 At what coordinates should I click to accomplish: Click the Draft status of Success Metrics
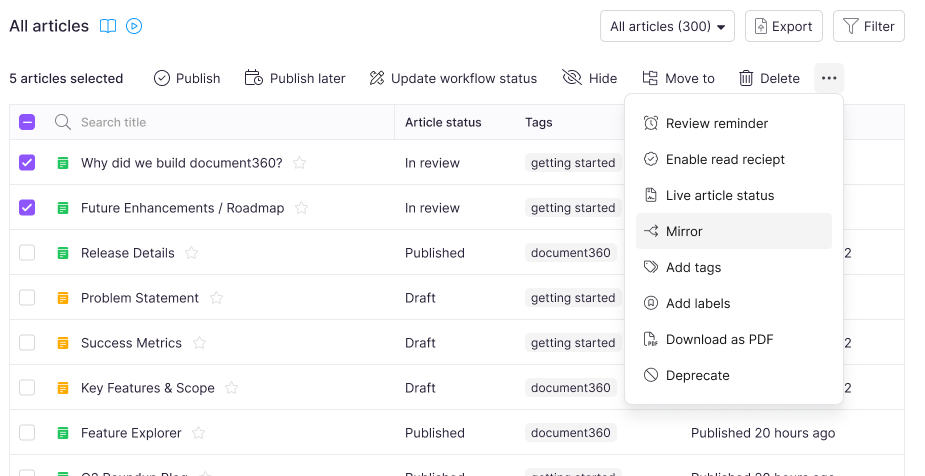coord(420,343)
